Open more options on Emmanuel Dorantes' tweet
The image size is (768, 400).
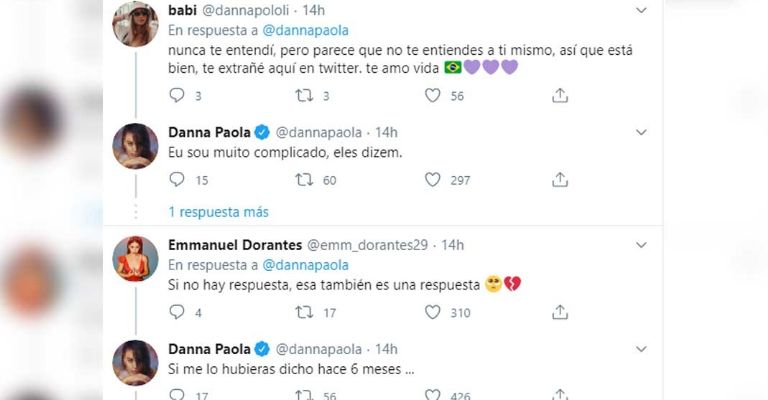(x=640, y=245)
